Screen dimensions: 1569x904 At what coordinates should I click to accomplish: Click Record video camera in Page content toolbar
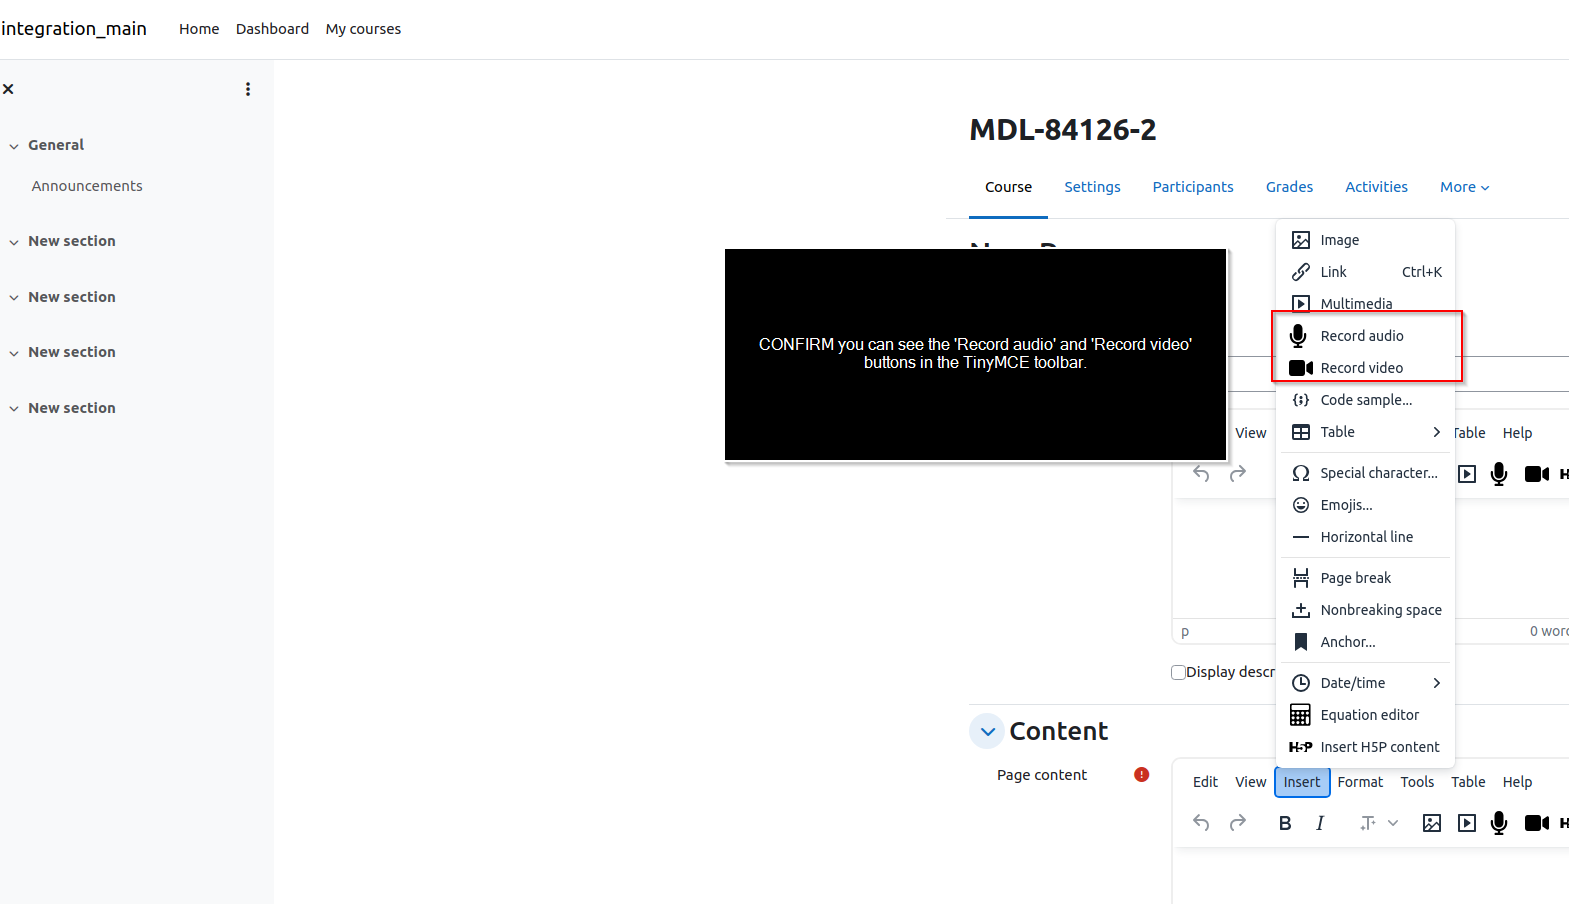coord(1537,823)
